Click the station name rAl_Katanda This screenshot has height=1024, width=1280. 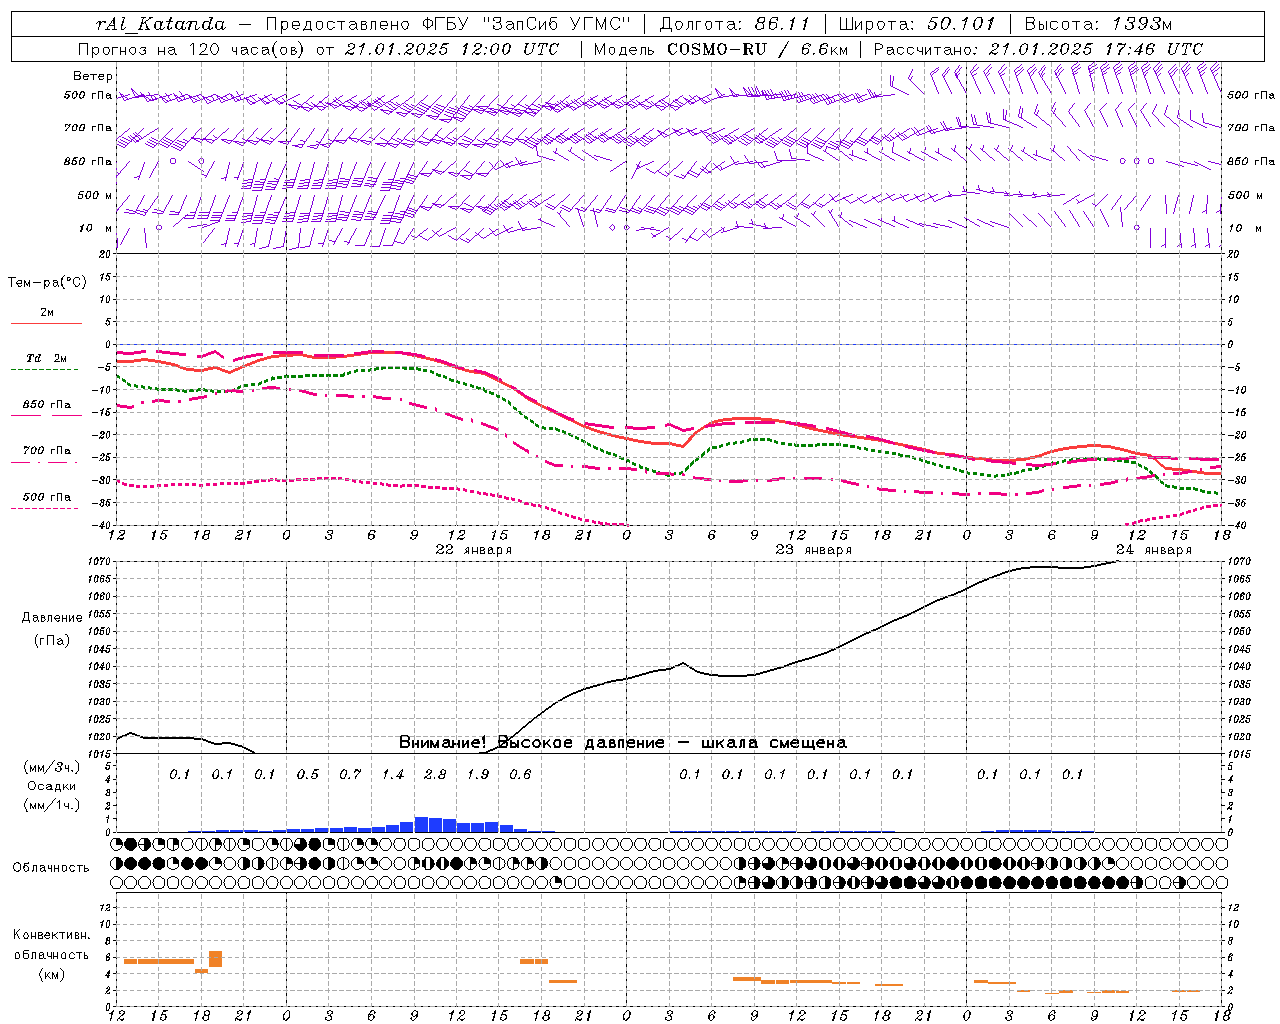(x=161, y=24)
